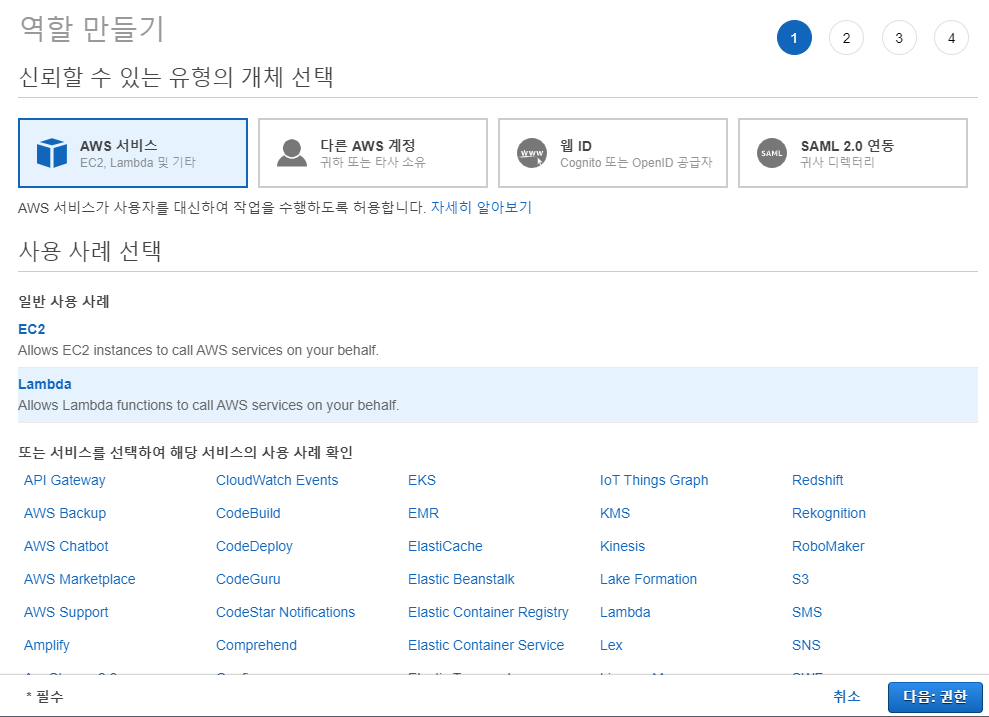This screenshot has height=717, width=989.
Task: Select Lex service
Action: (x=611, y=645)
